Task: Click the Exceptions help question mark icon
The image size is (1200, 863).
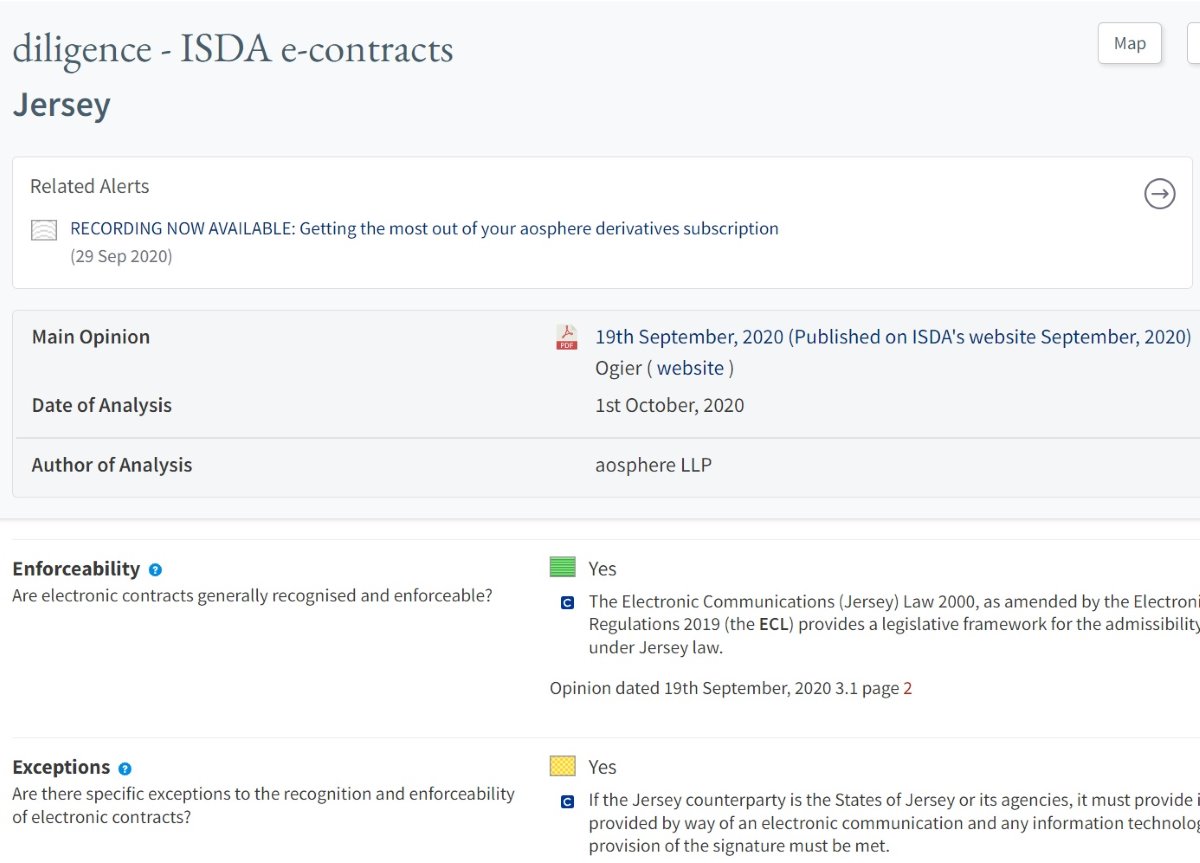Action: [x=125, y=769]
